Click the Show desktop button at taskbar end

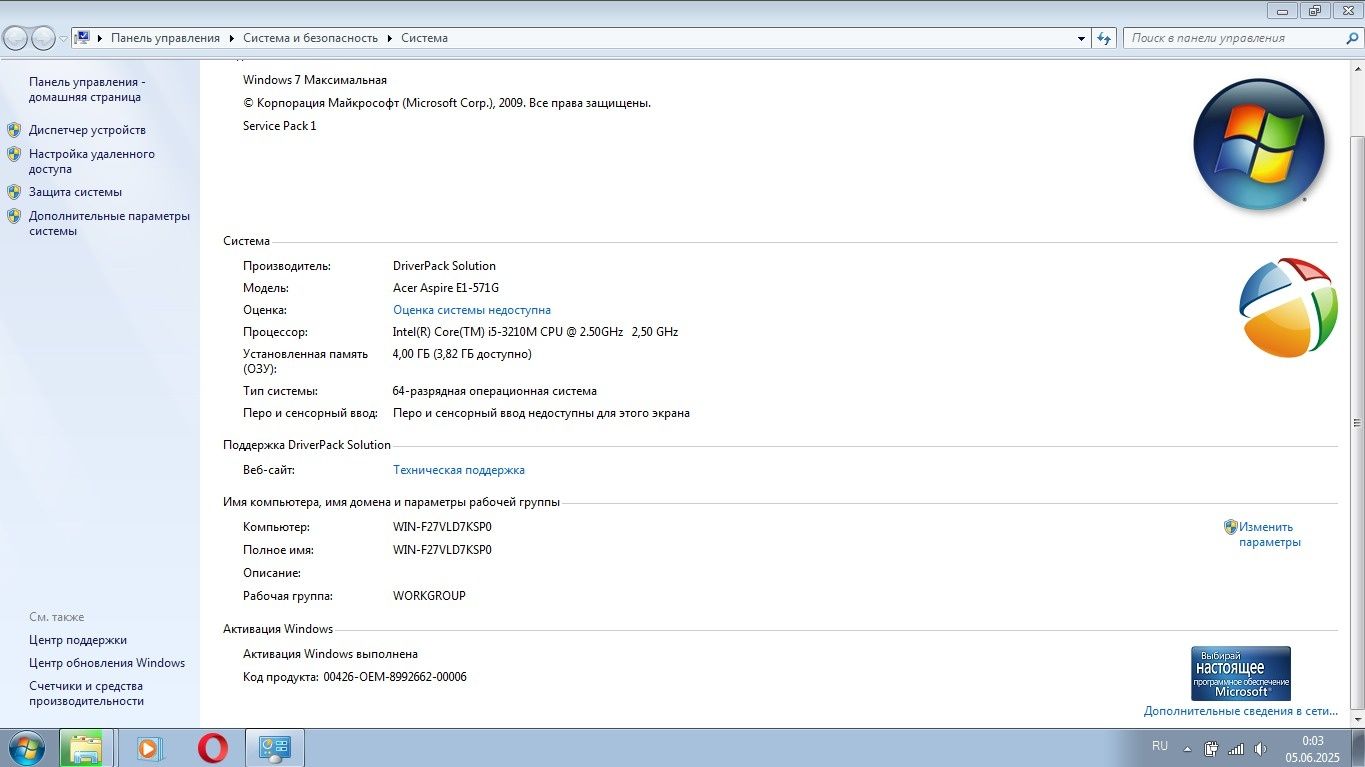coord(1358,748)
